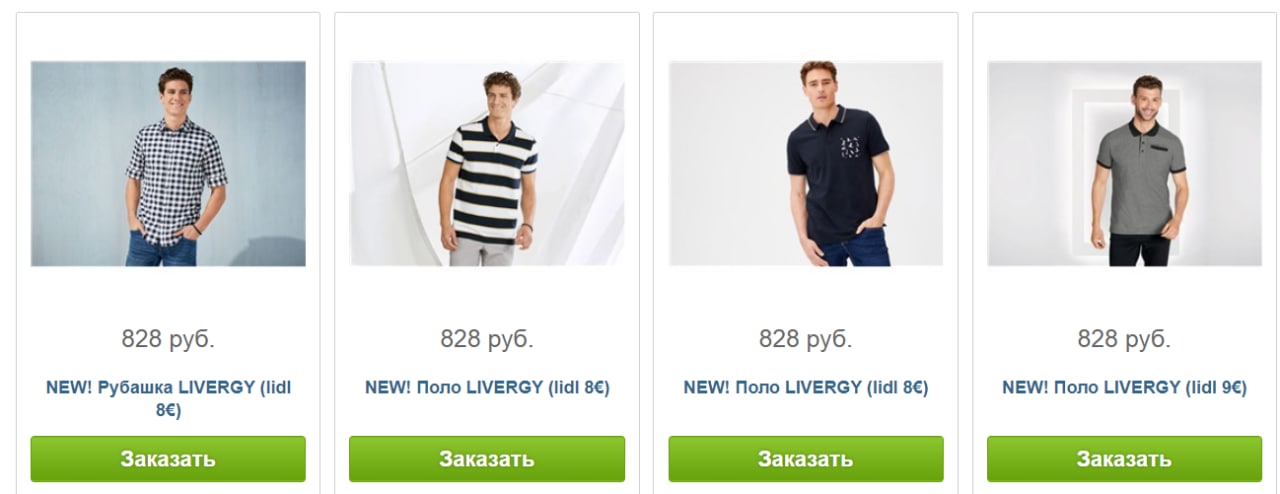Open the striped polo product photo

487,164
